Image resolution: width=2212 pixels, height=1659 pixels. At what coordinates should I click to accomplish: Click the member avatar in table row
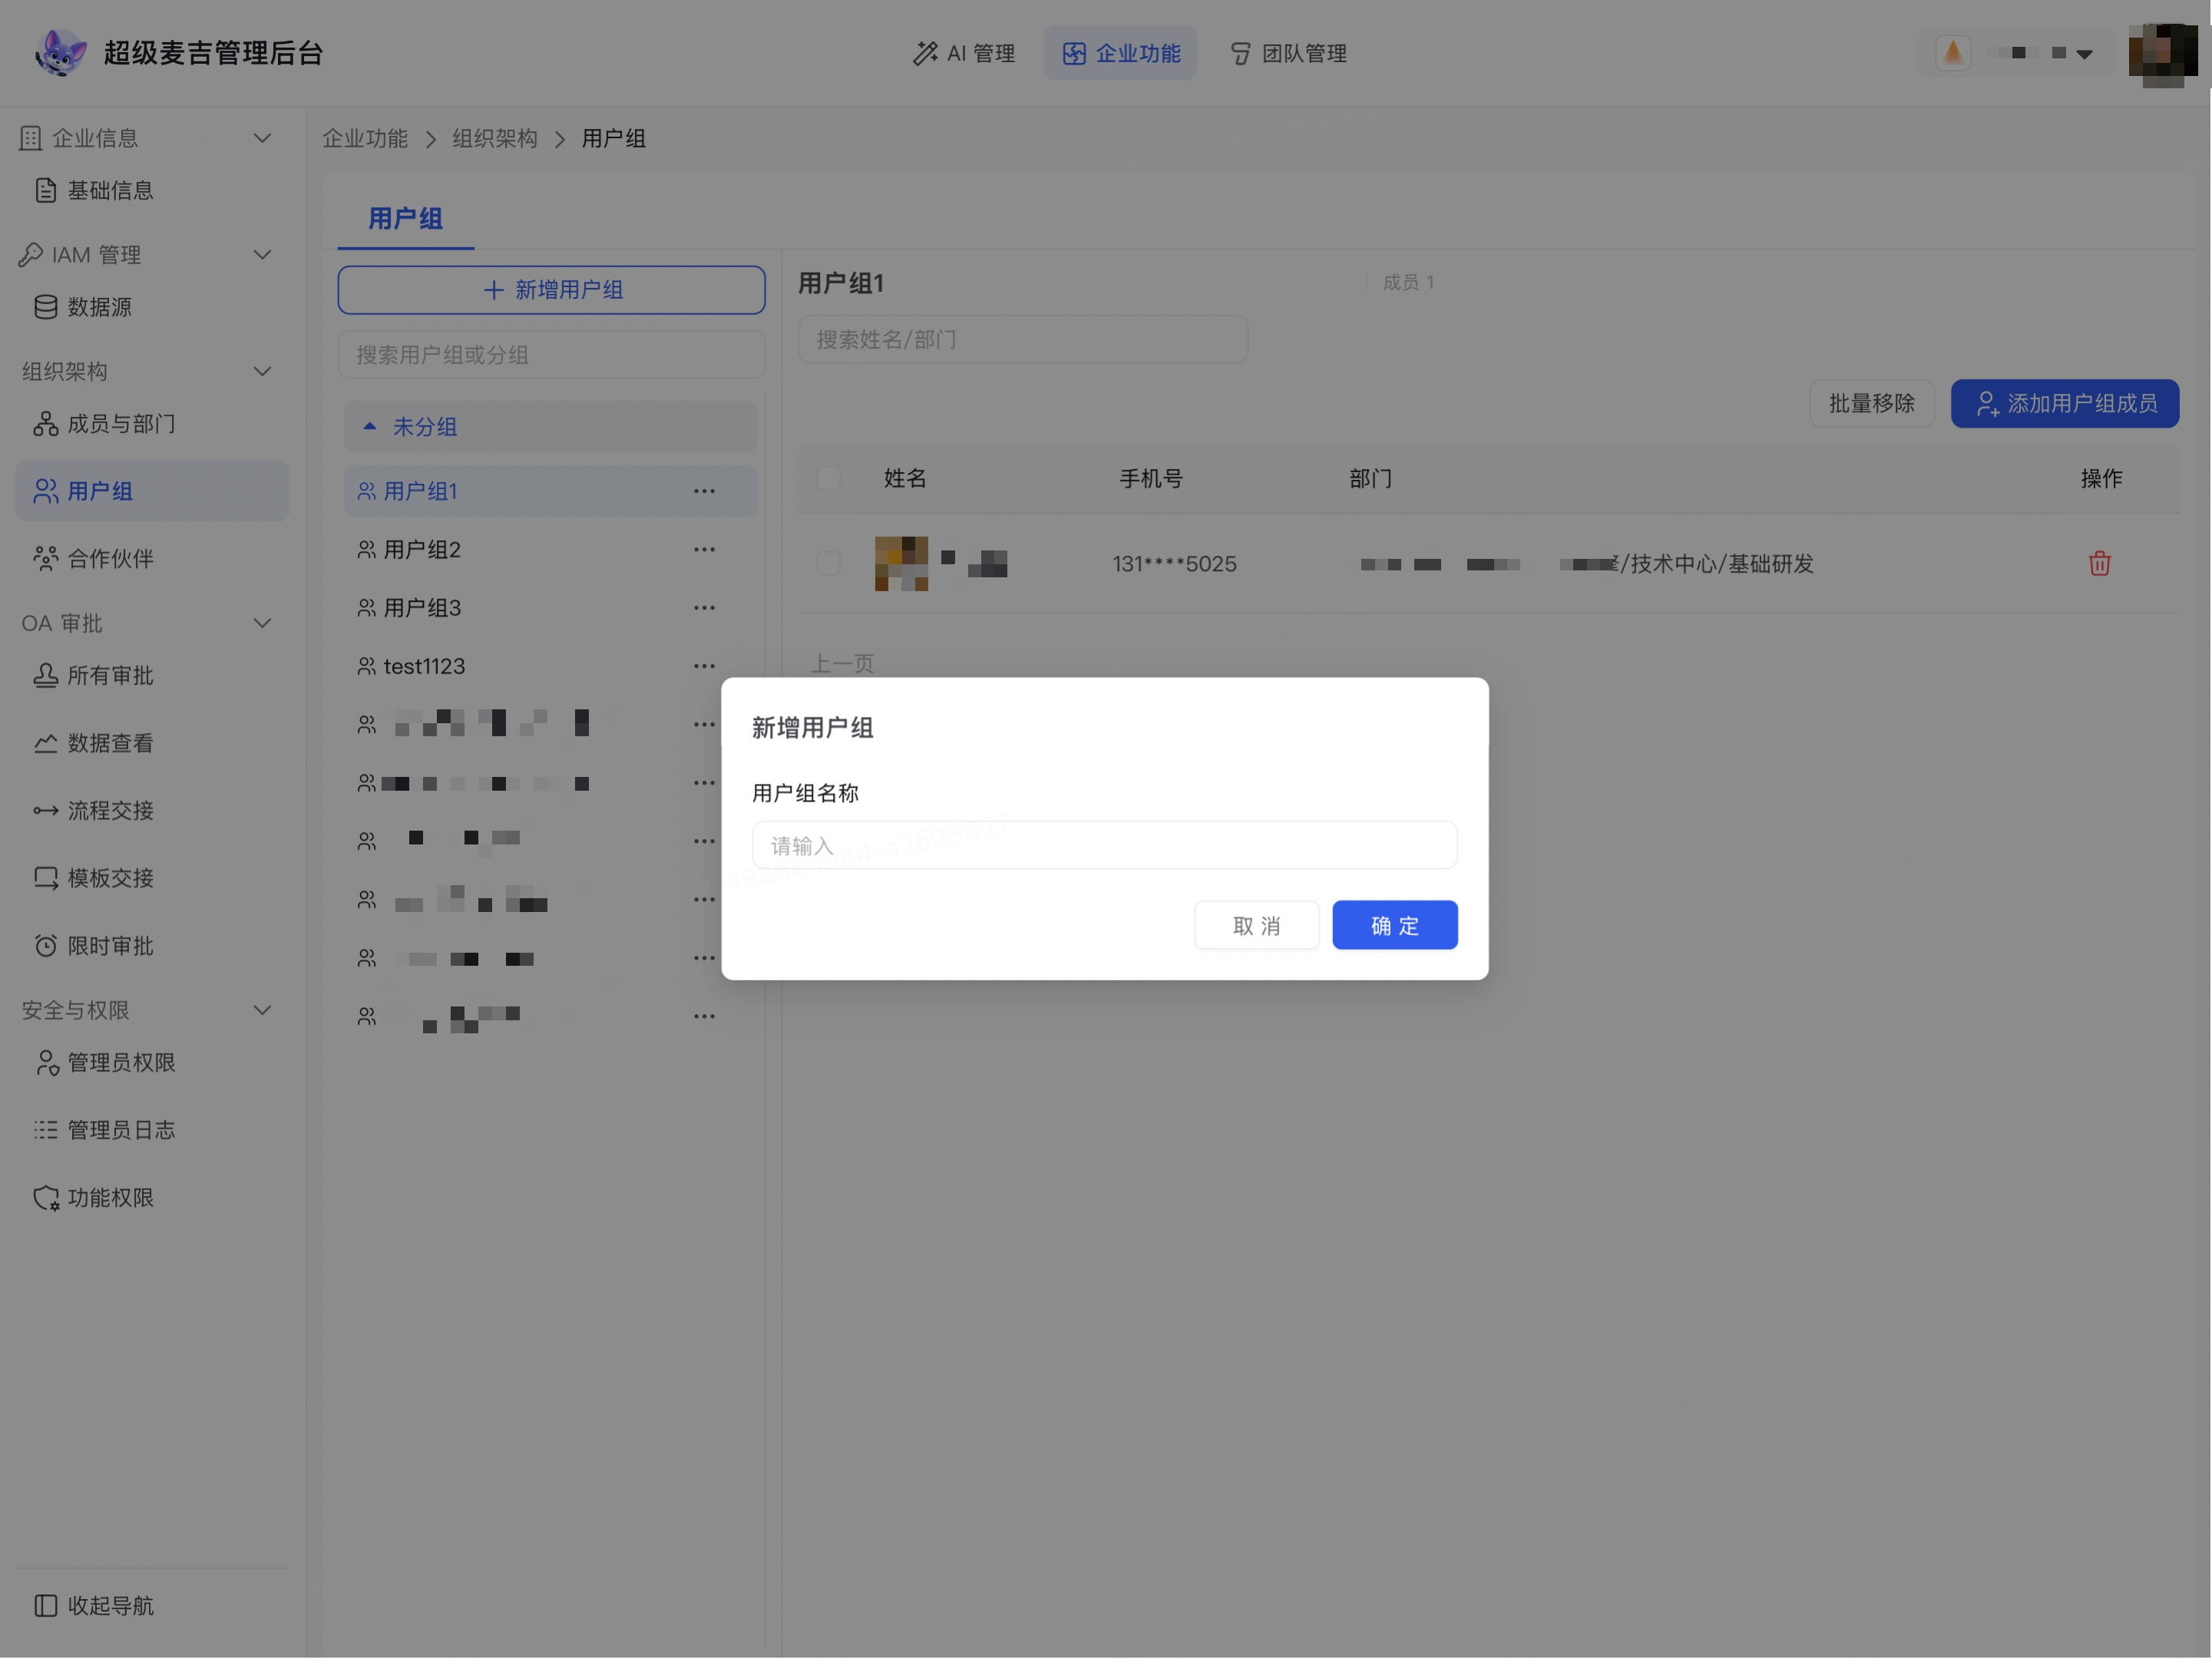[902, 564]
